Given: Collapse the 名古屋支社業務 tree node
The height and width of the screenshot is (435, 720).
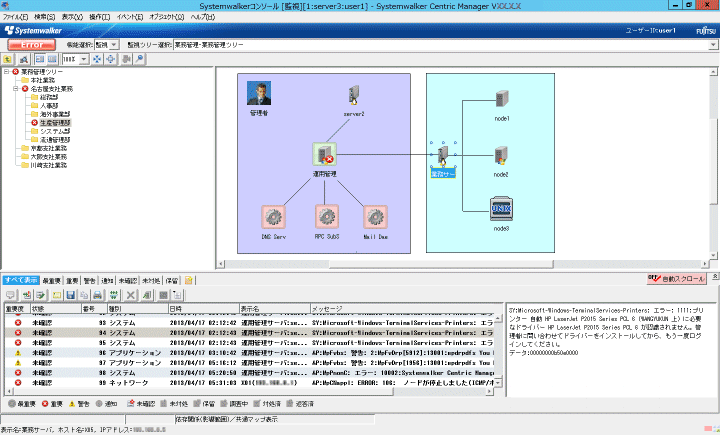Looking at the screenshot, I should point(16,89).
